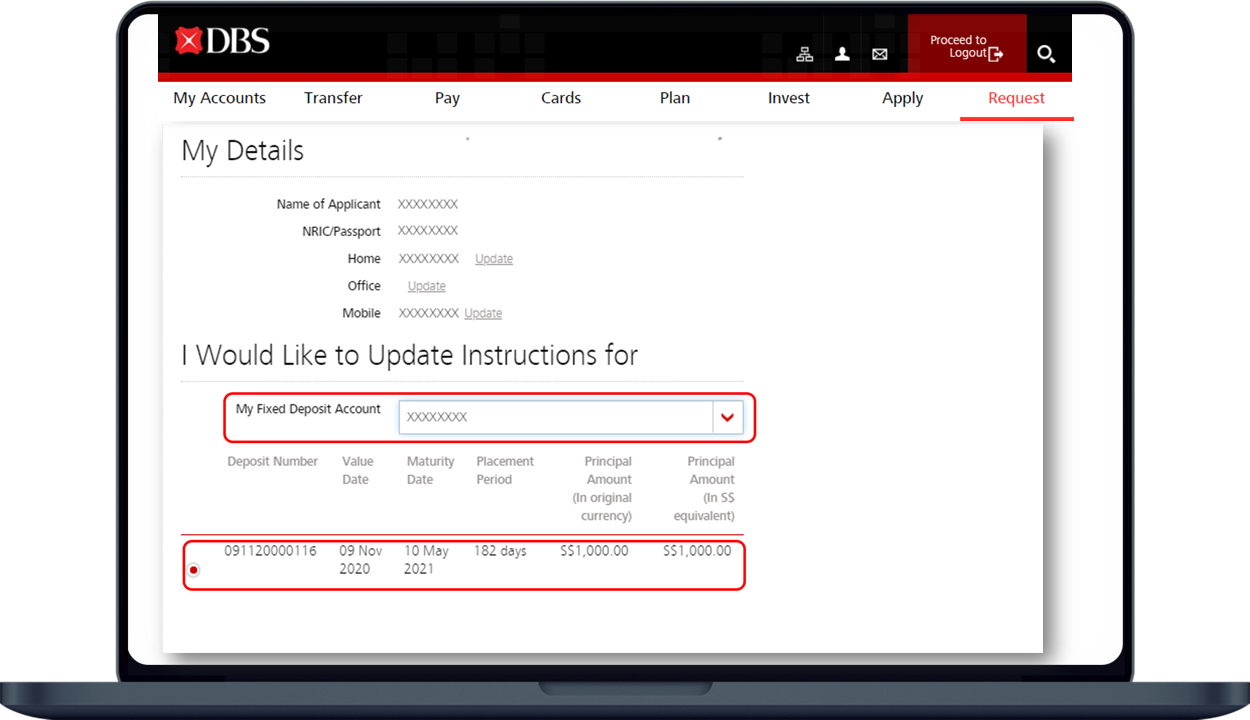Click Update link for Office number
This screenshot has width=1250, height=720.
[x=427, y=286]
